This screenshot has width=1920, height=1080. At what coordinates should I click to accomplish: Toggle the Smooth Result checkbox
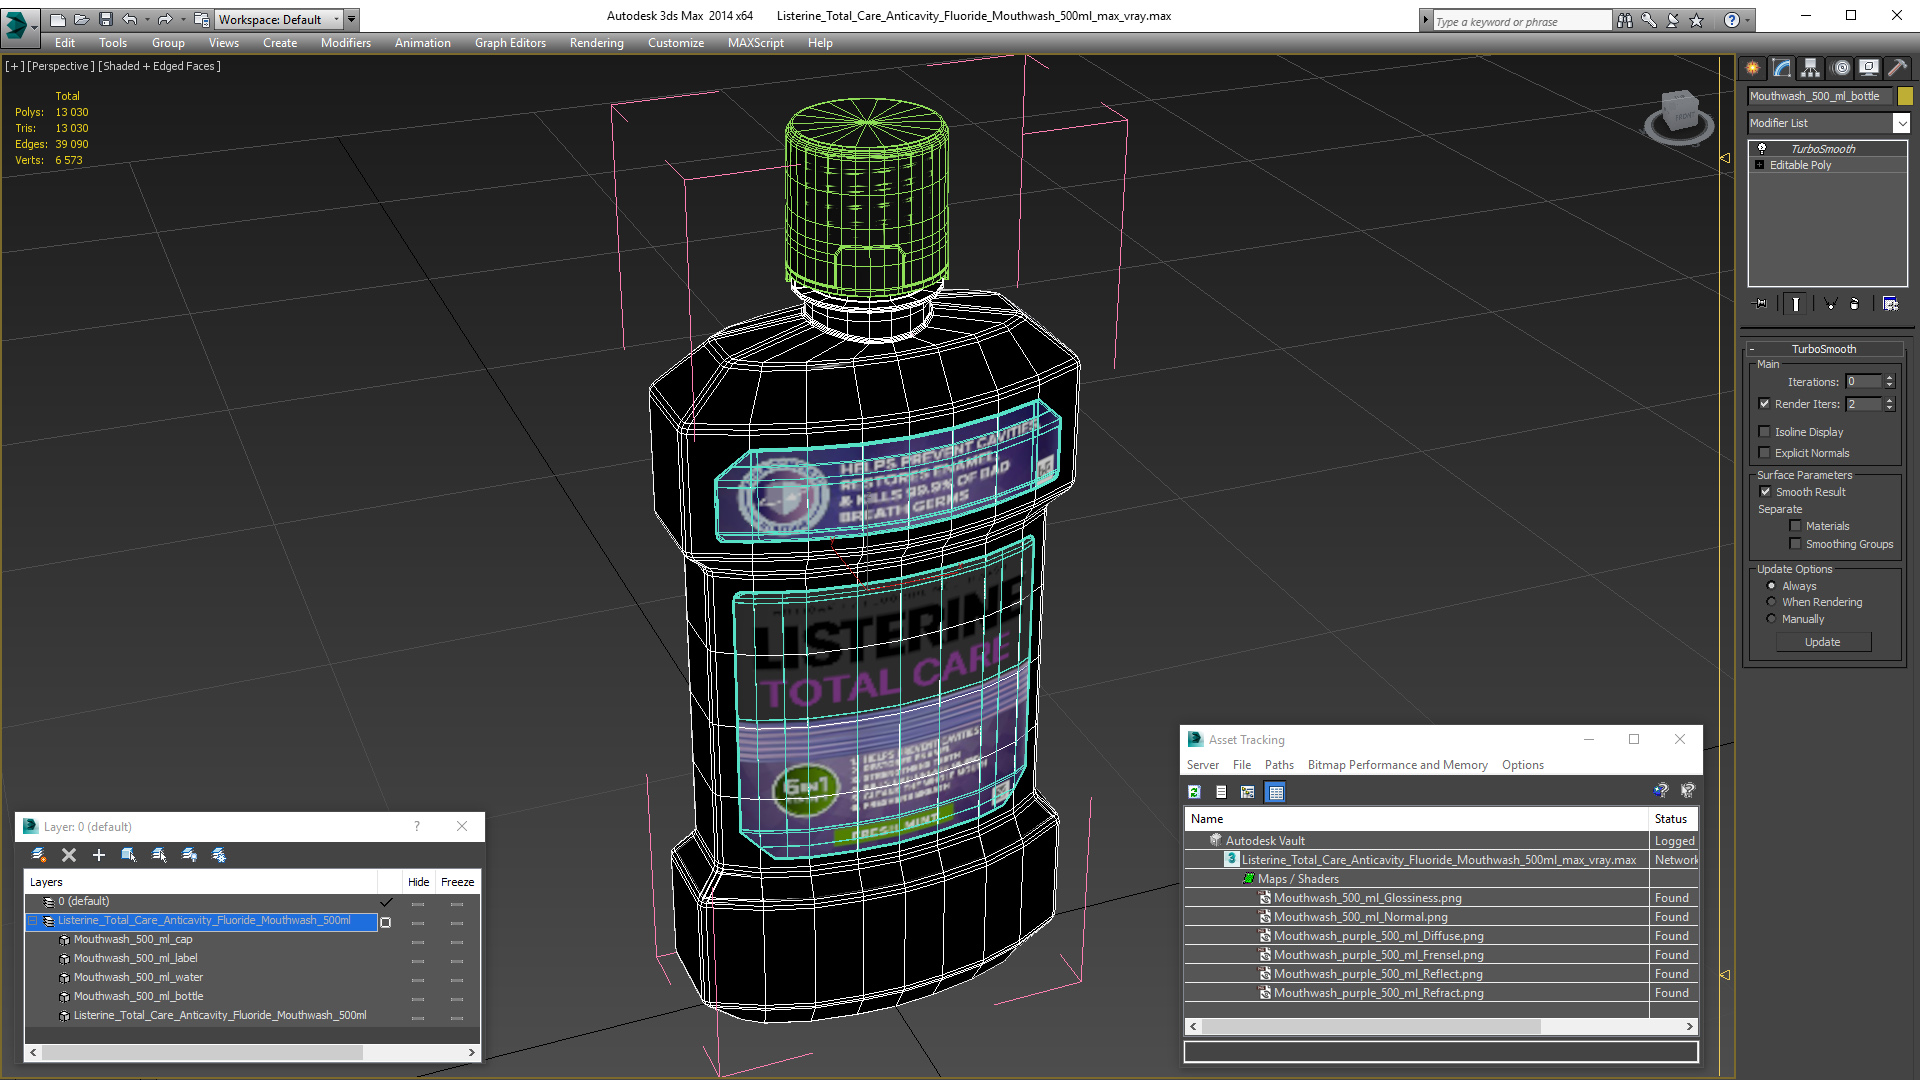pyautogui.click(x=1765, y=492)
